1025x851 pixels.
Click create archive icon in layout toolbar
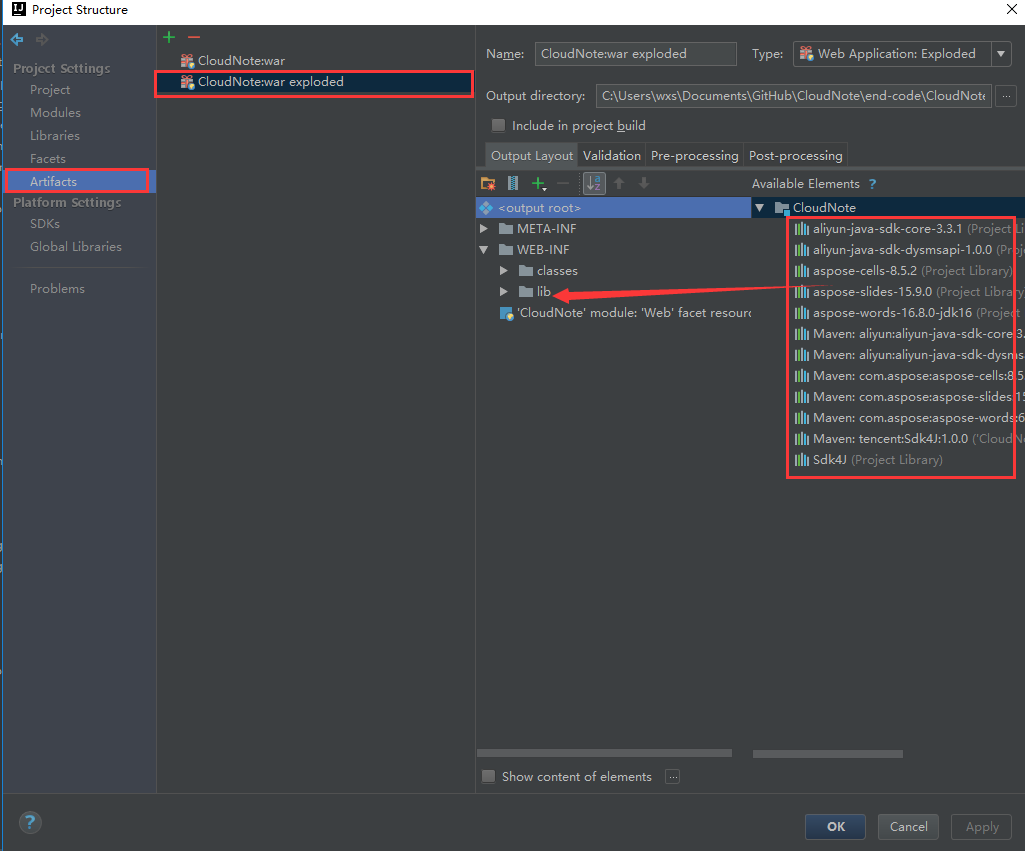512,184
